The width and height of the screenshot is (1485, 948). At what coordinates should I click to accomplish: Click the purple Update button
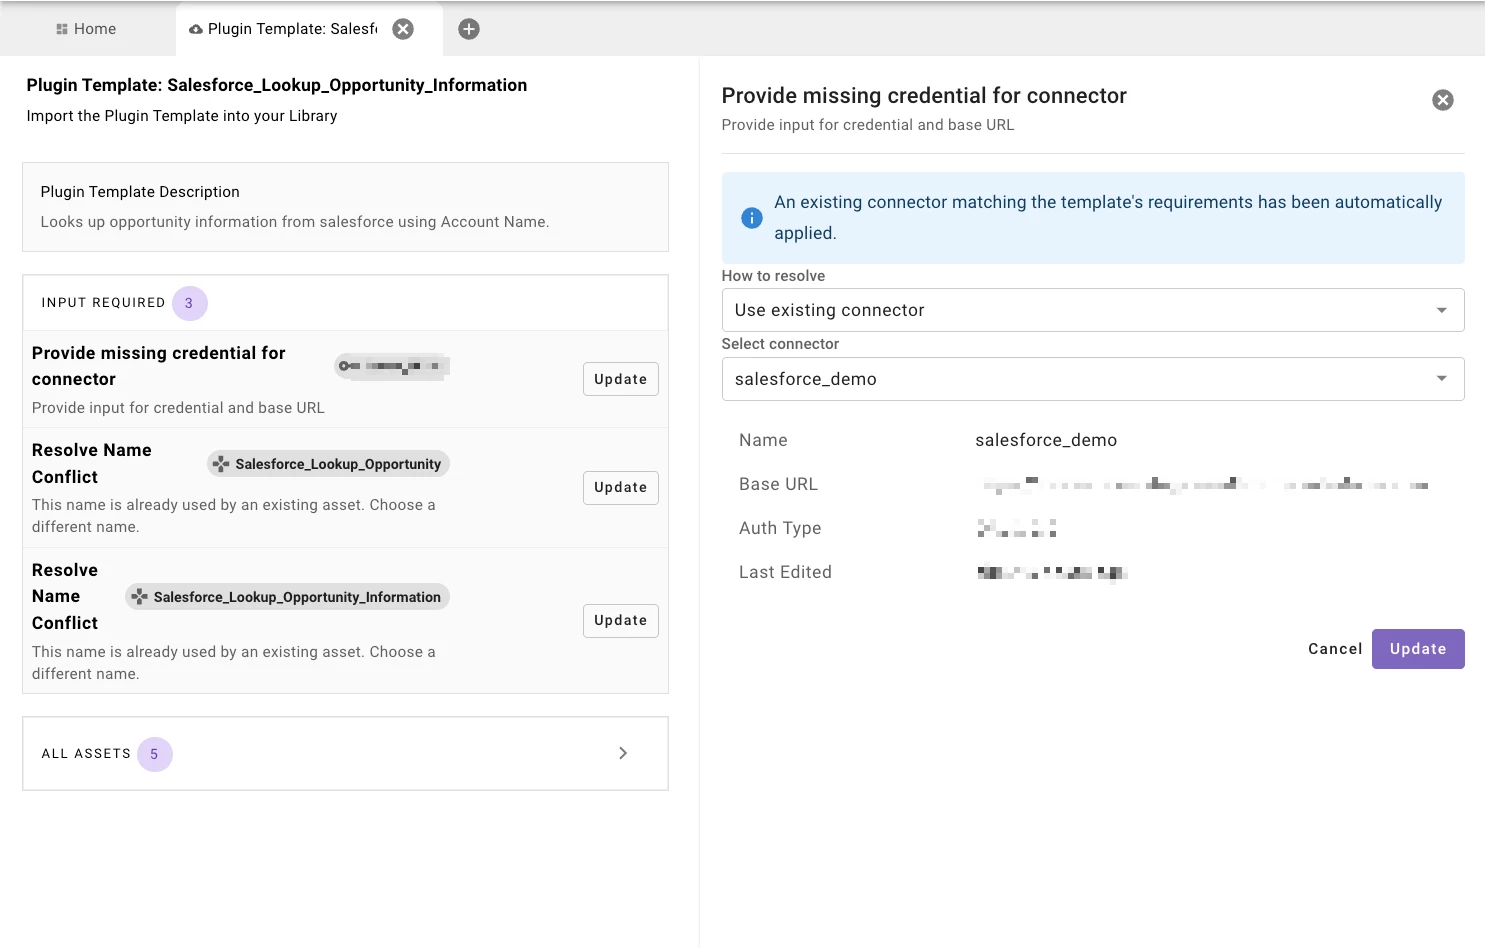(1418, 649)
